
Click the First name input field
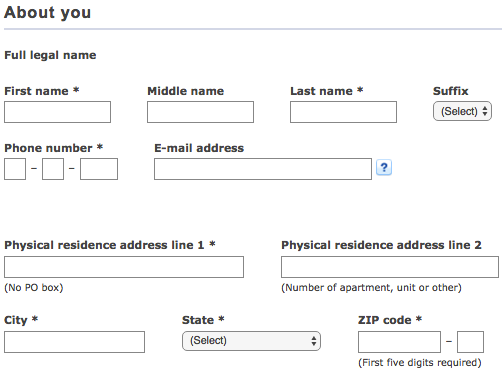(x=57, y=112)
